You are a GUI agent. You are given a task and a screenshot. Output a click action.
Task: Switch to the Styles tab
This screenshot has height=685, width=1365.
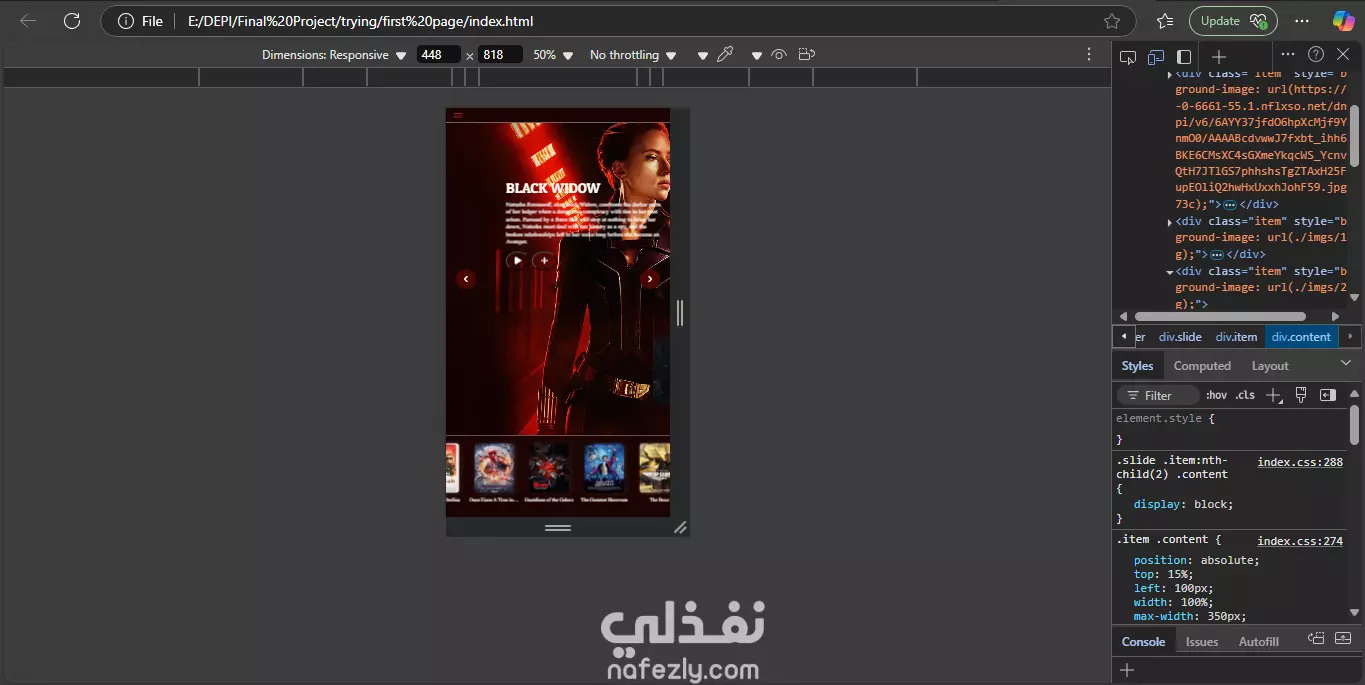point(1137,366)
